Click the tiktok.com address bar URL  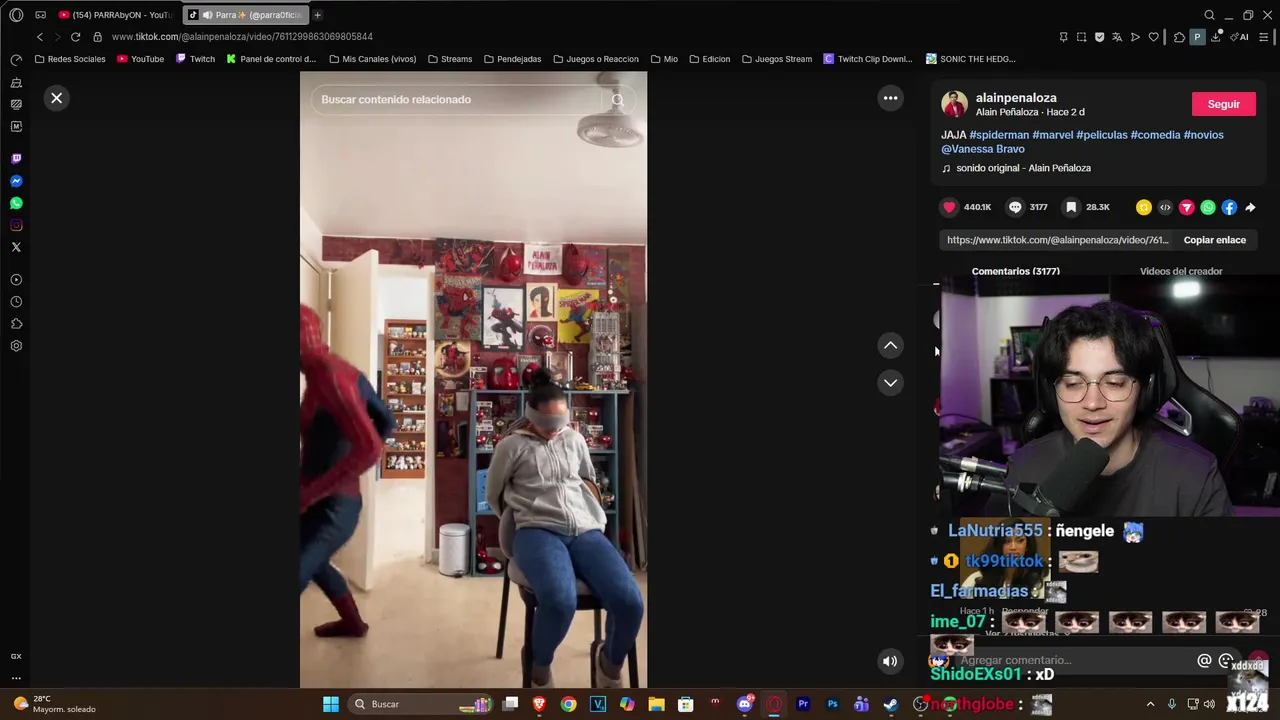242,37
